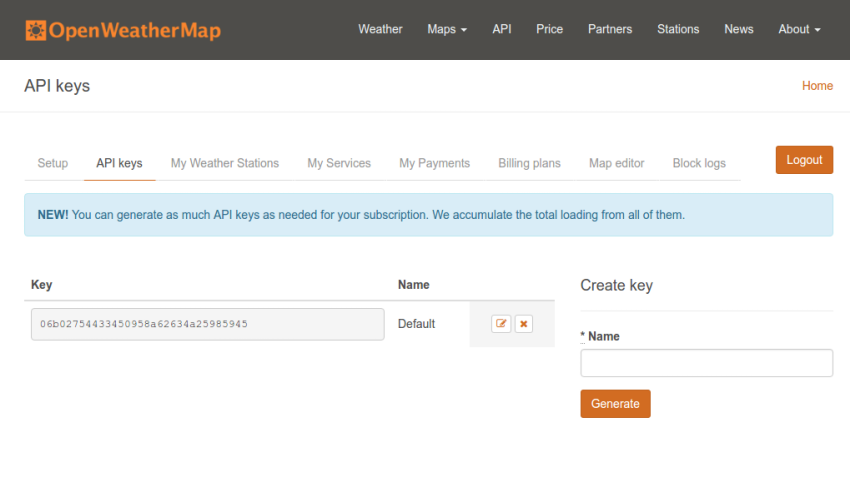Switch to the My Services tab

(339, 163)
